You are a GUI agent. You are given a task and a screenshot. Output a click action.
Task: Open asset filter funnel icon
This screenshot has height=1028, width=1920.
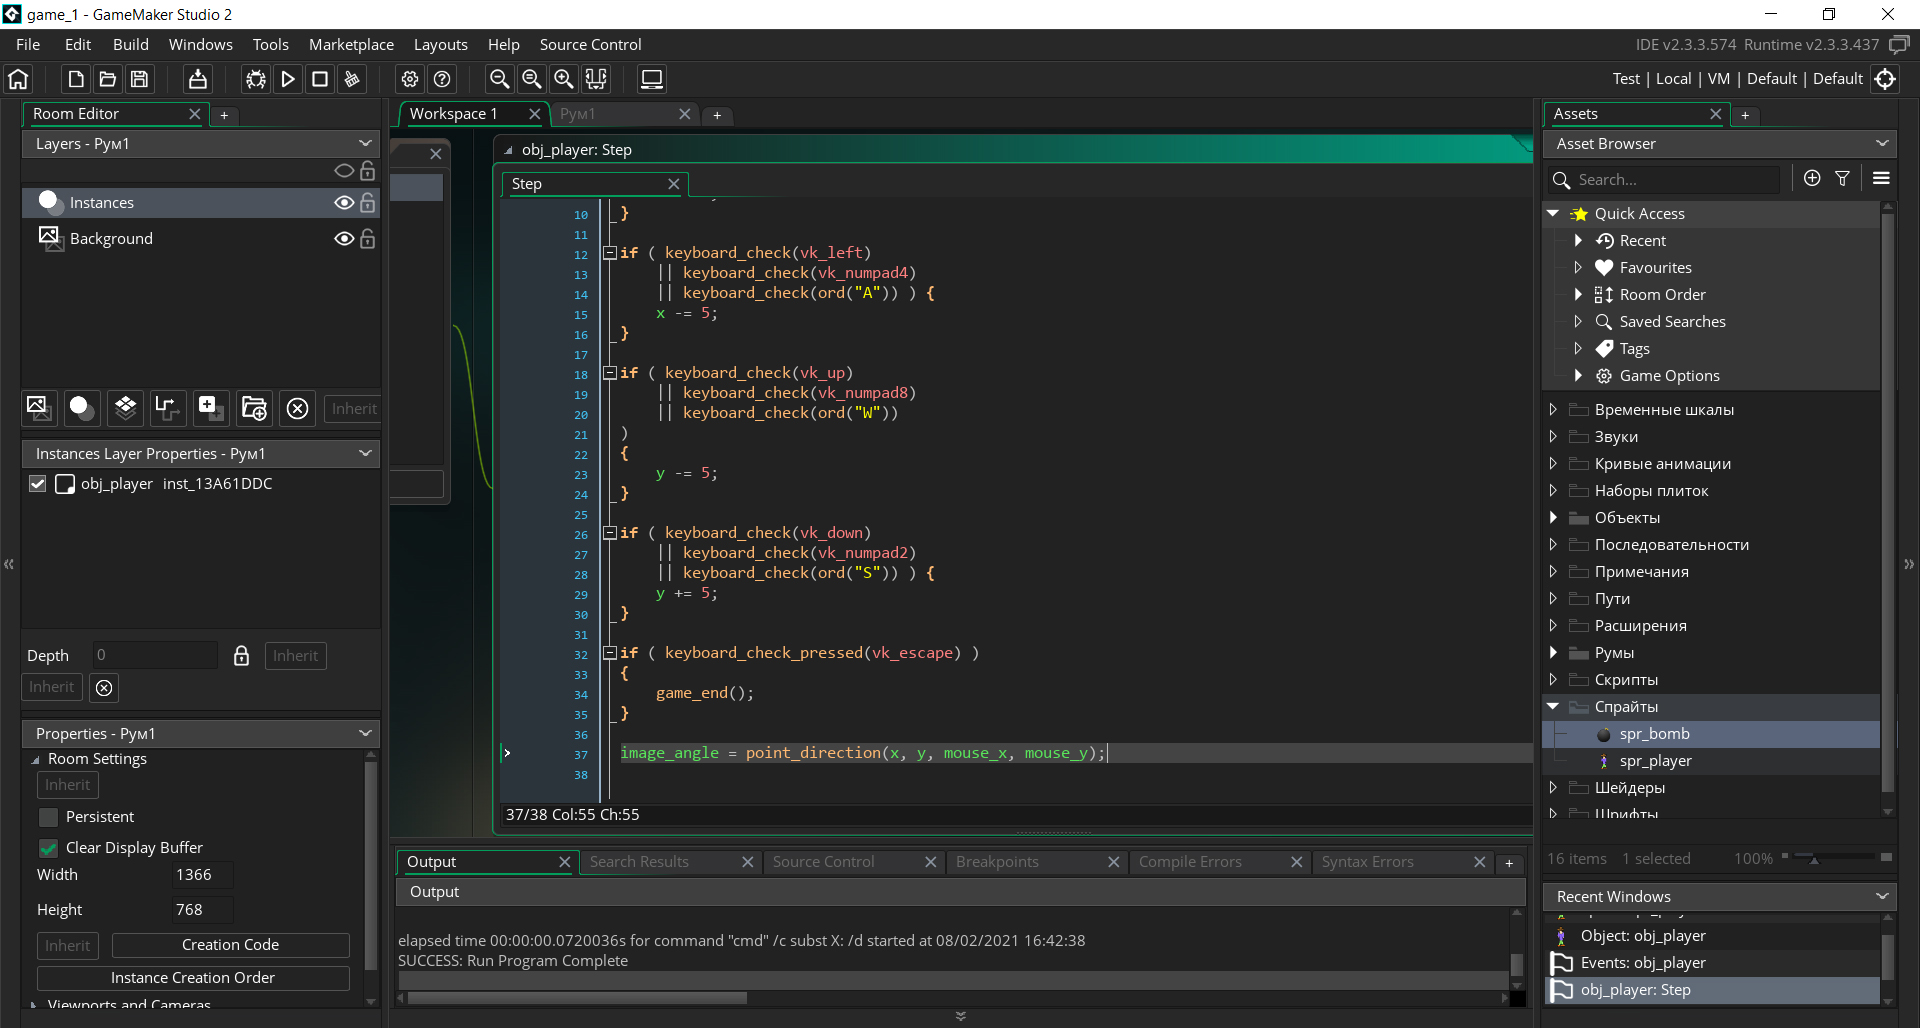point(1842,178)
